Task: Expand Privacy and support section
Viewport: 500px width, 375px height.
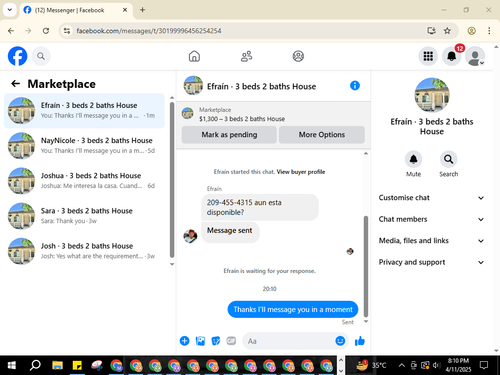Action: [x=431, y=262]
